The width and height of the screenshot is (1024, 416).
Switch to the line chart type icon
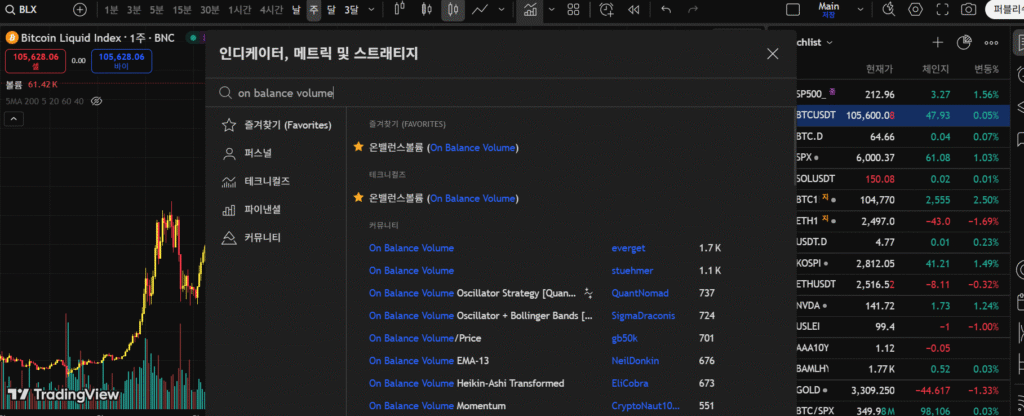click(481, 10)
